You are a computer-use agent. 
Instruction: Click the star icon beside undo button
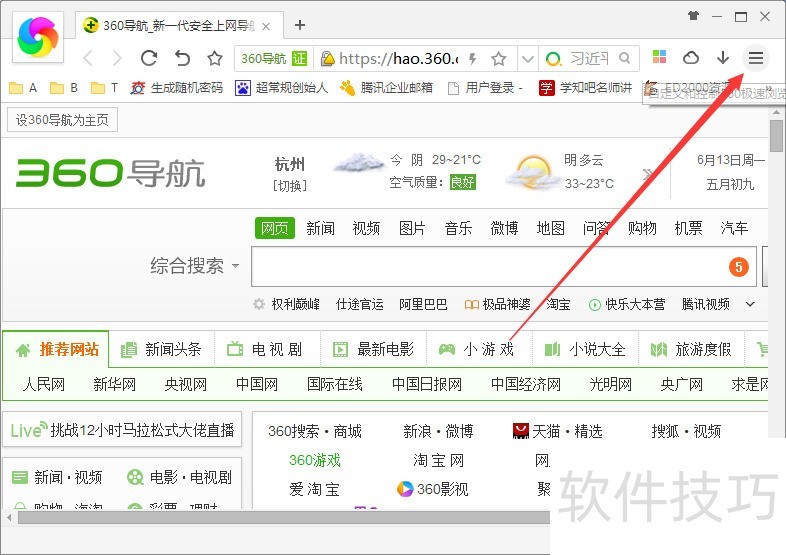(215, 59)
